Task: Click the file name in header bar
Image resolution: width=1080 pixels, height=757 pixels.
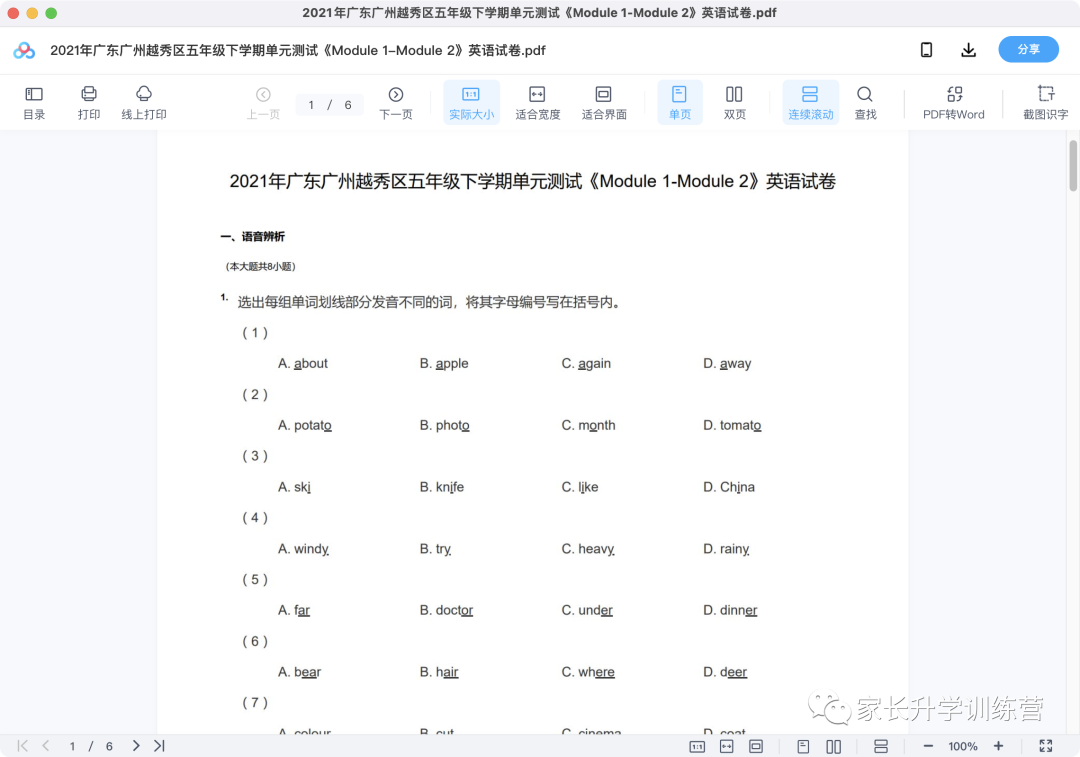Action: pyautogui.click(x=298, y=50)
